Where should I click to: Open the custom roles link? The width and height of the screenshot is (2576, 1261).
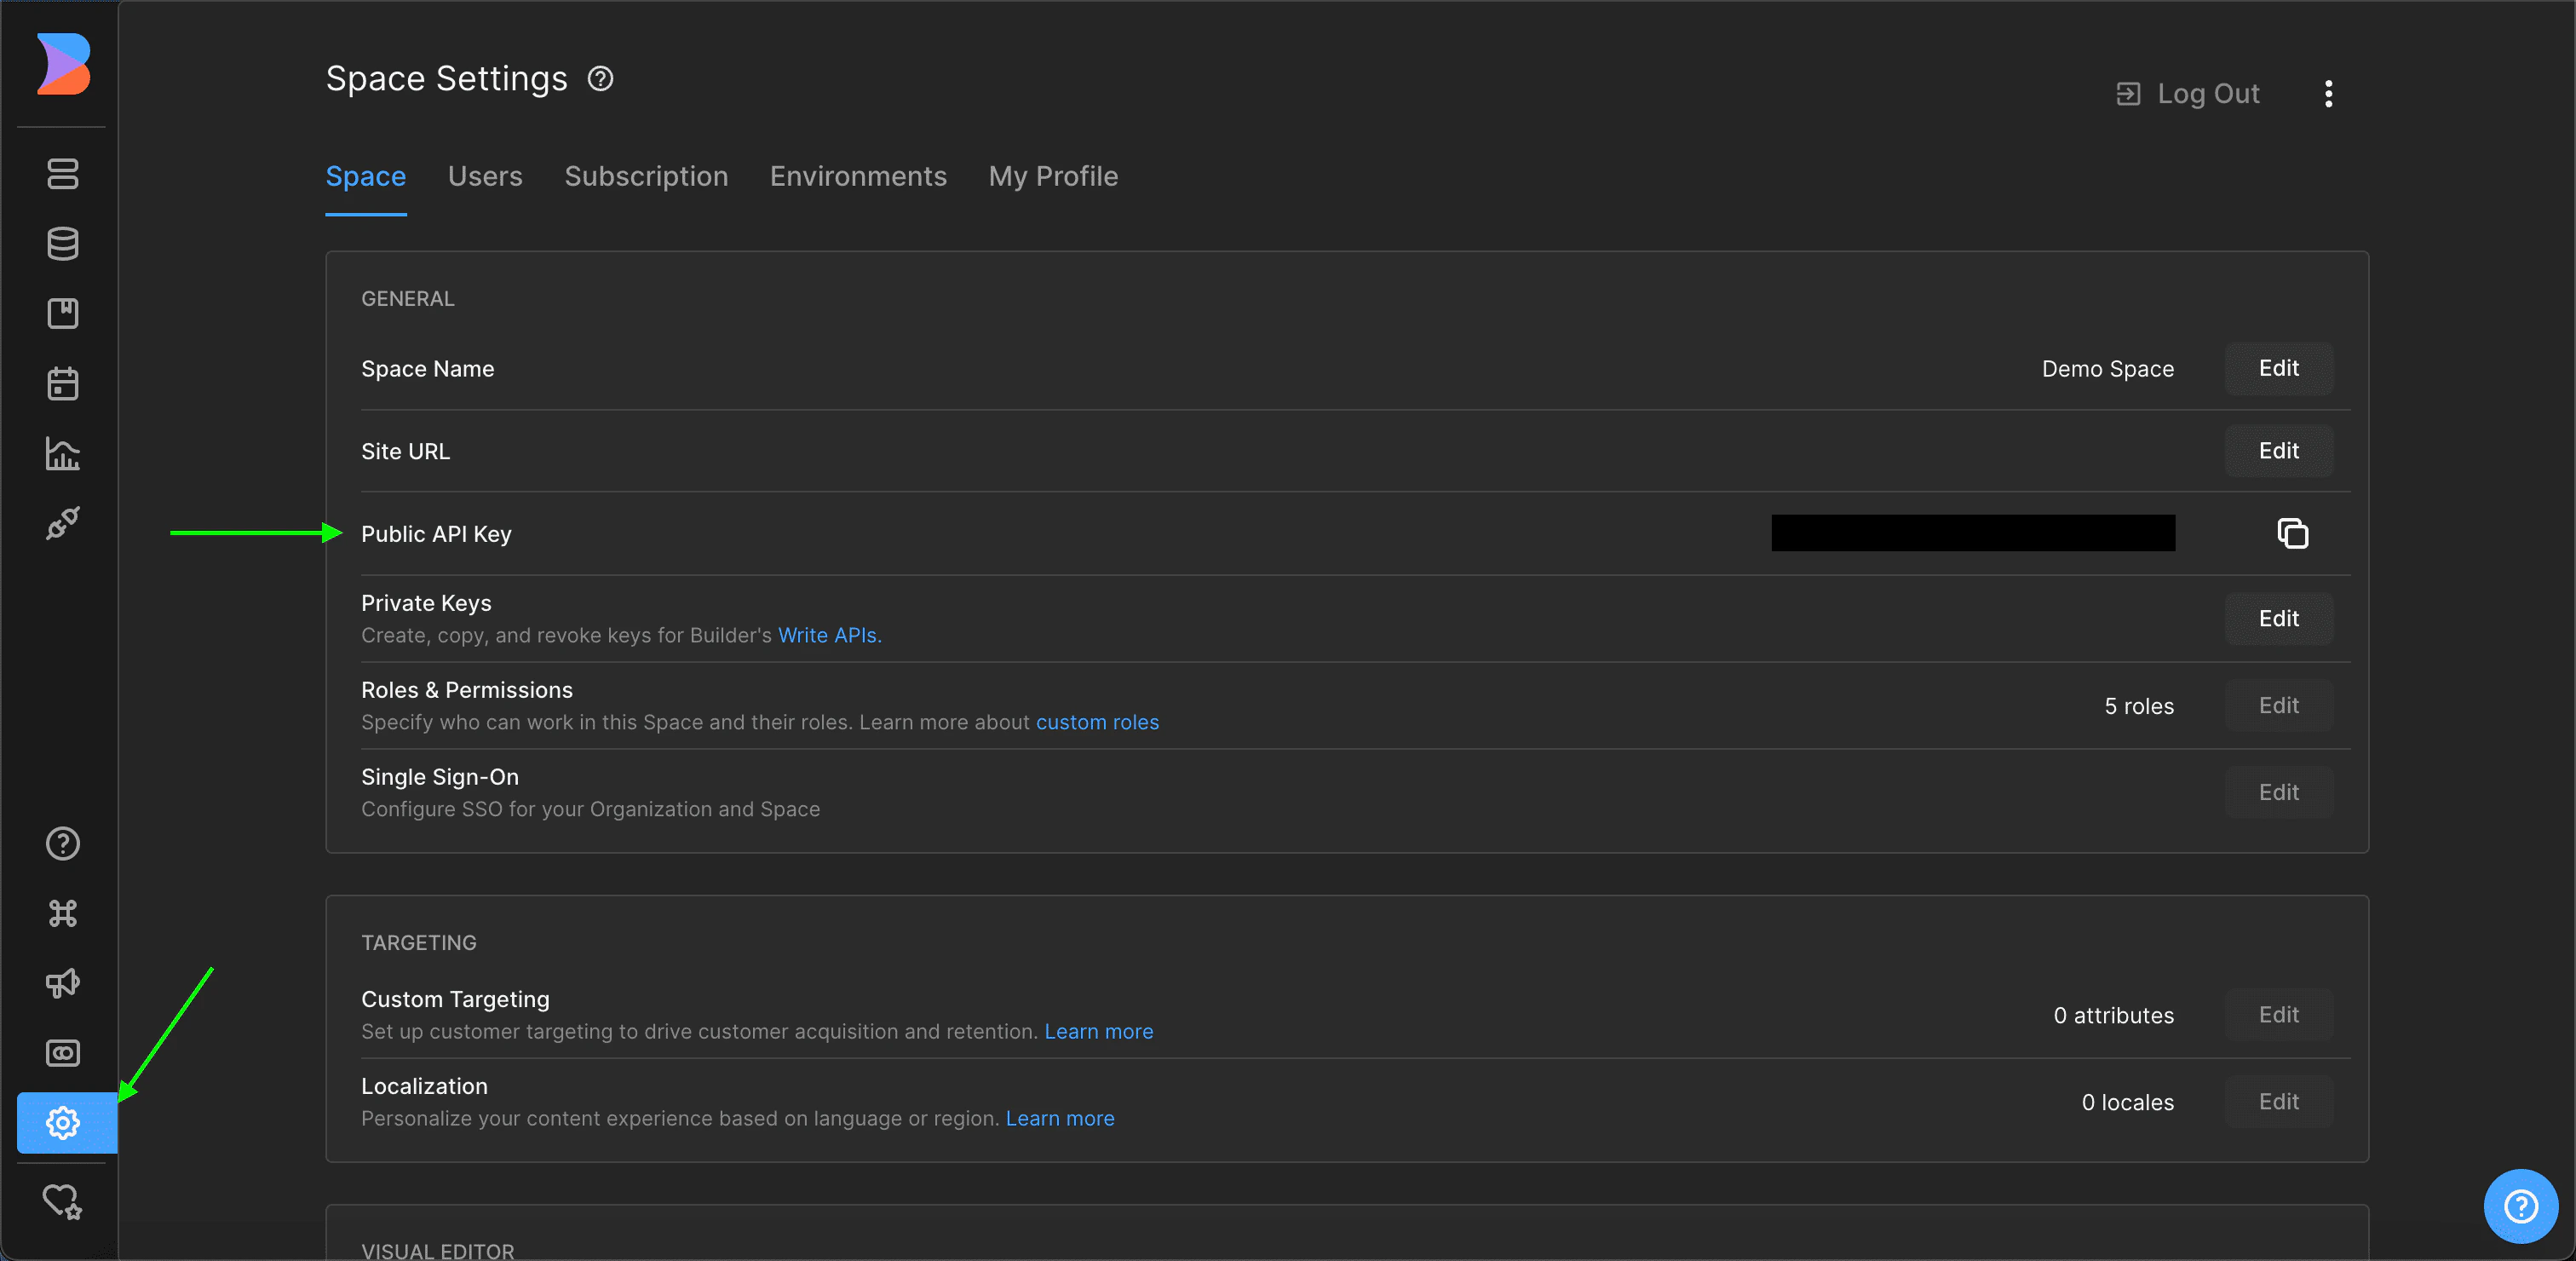tap(1097, 722)
